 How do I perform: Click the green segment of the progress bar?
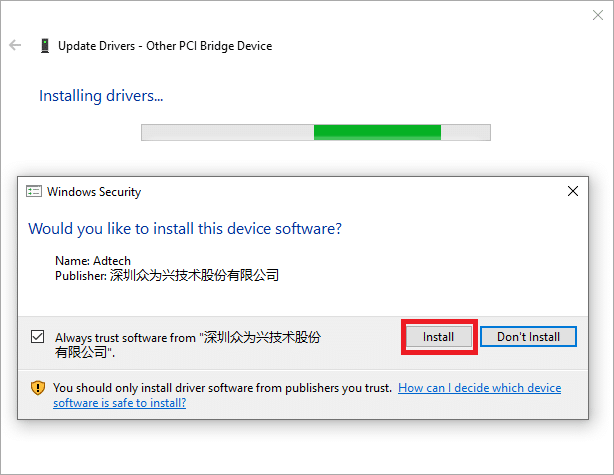click(x=377, y=132)
